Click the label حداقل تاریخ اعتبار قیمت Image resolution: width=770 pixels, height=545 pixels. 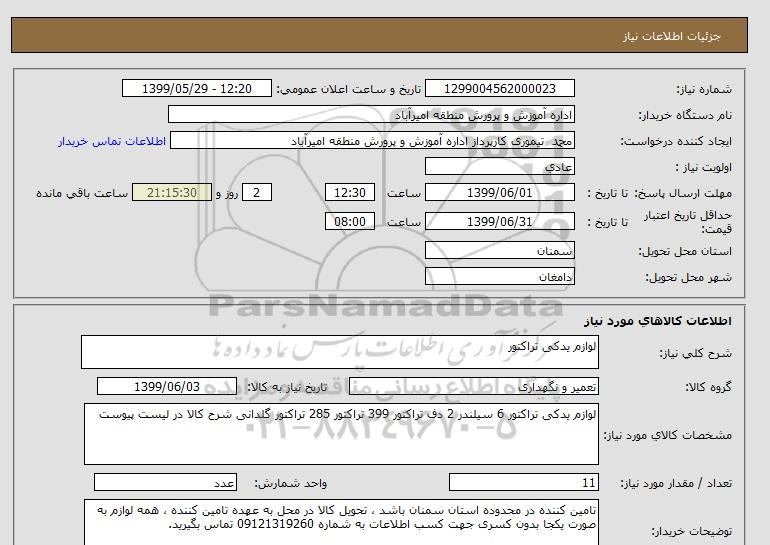(x=688, y=222)
